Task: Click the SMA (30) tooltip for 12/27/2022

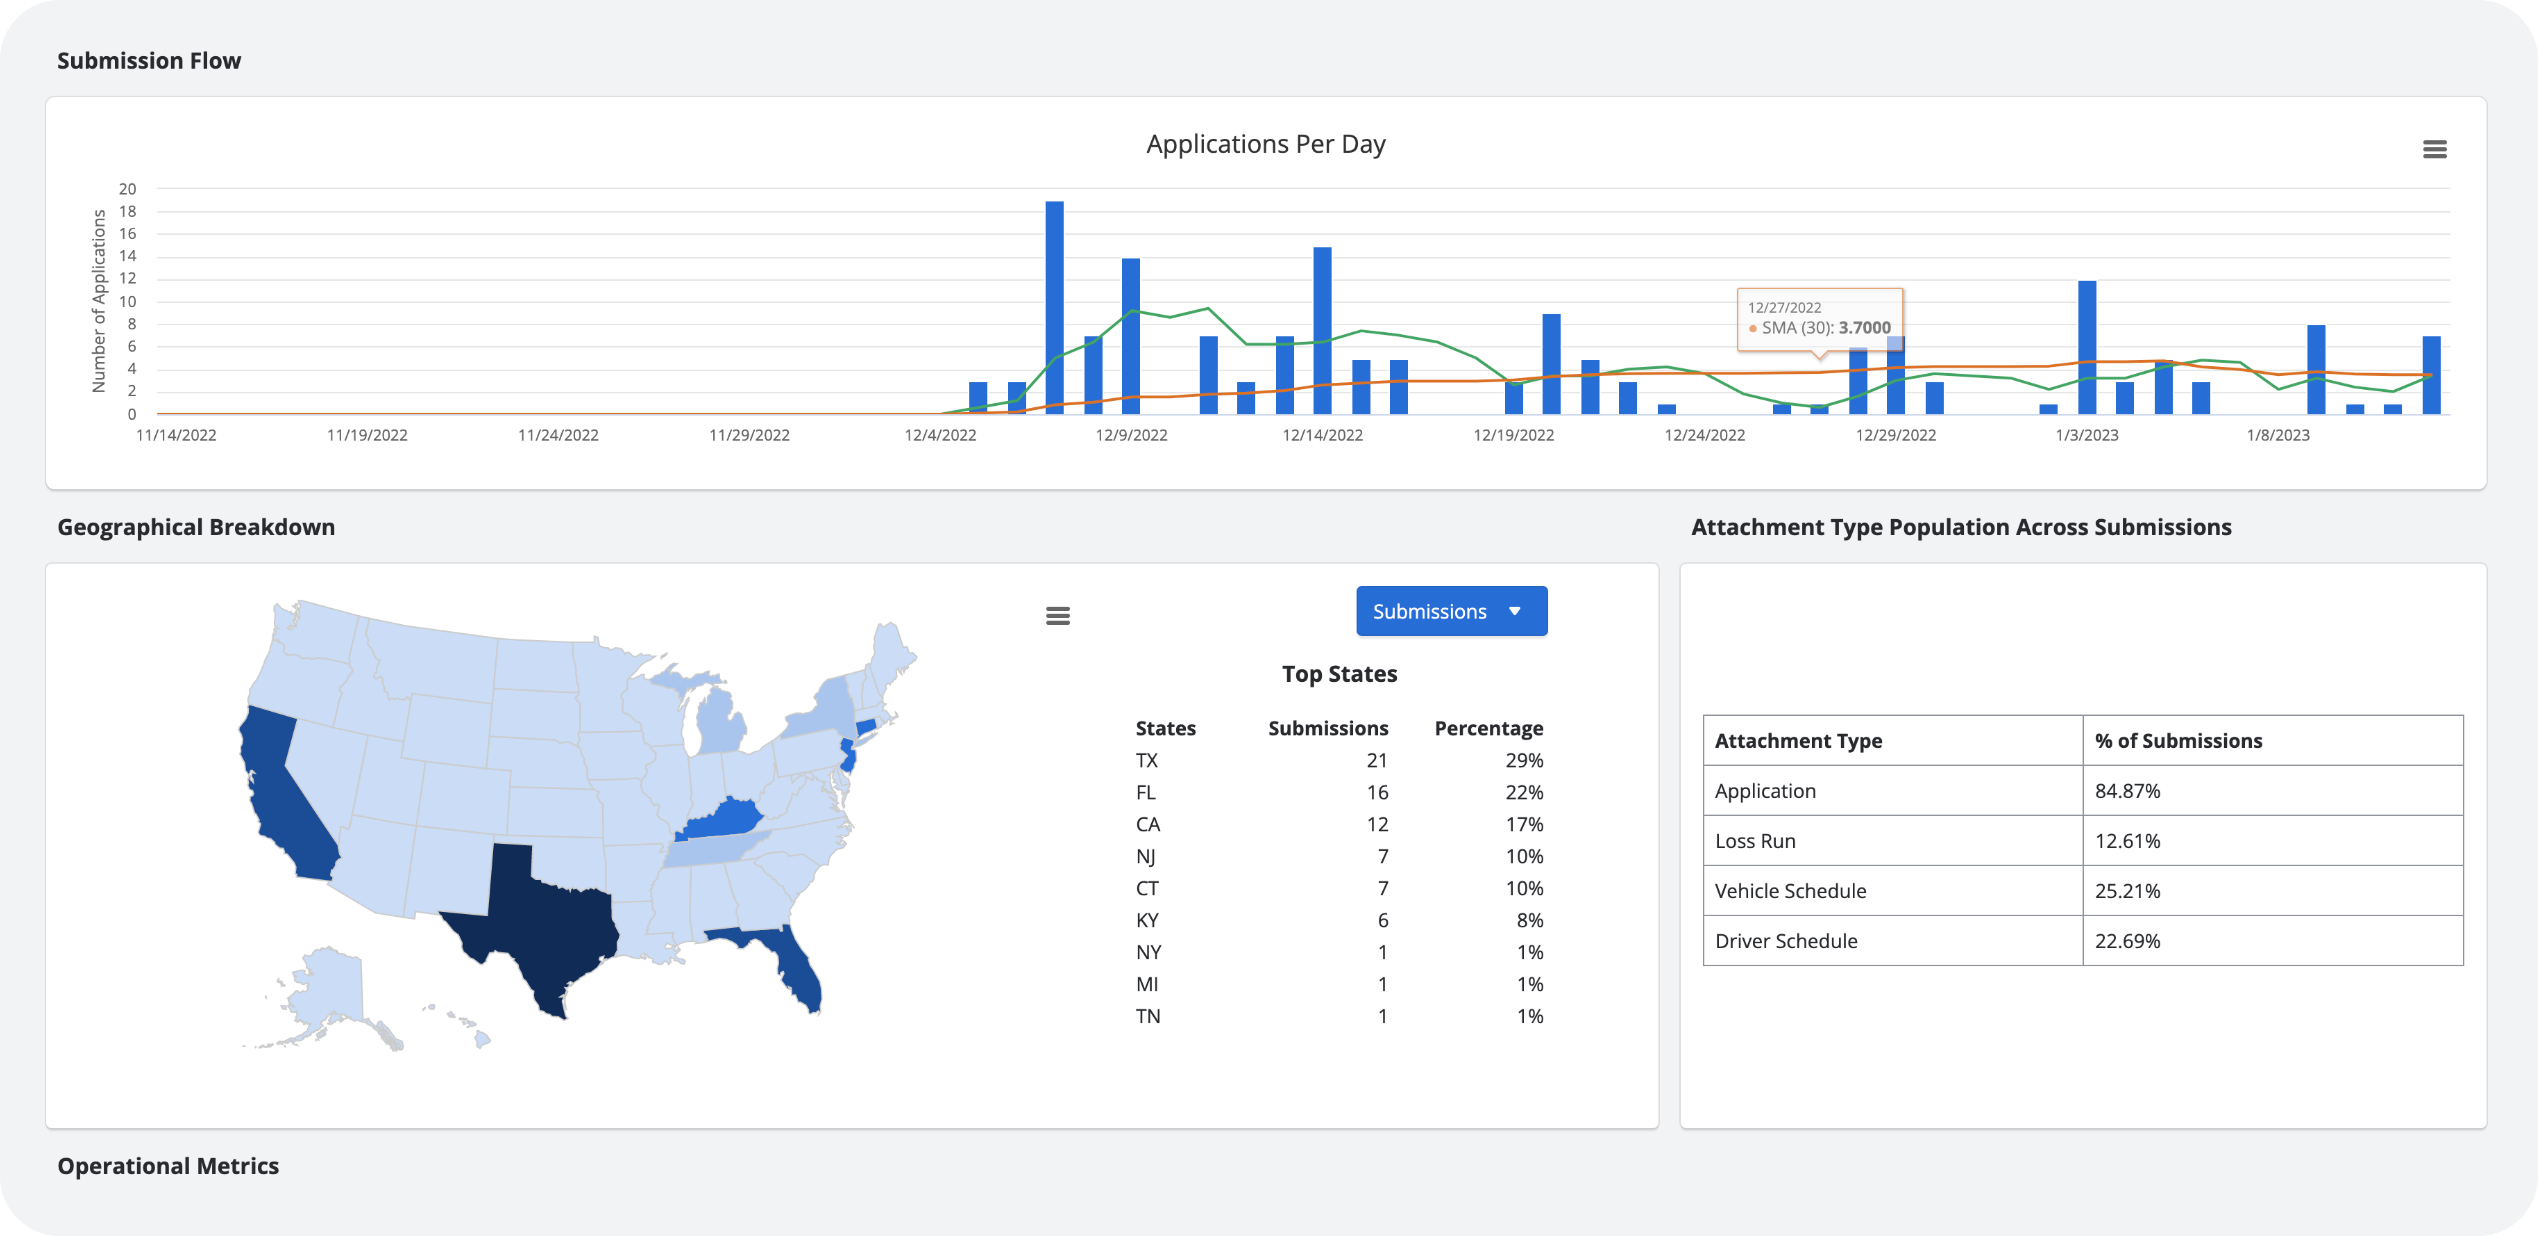Action: point(1820,319)
